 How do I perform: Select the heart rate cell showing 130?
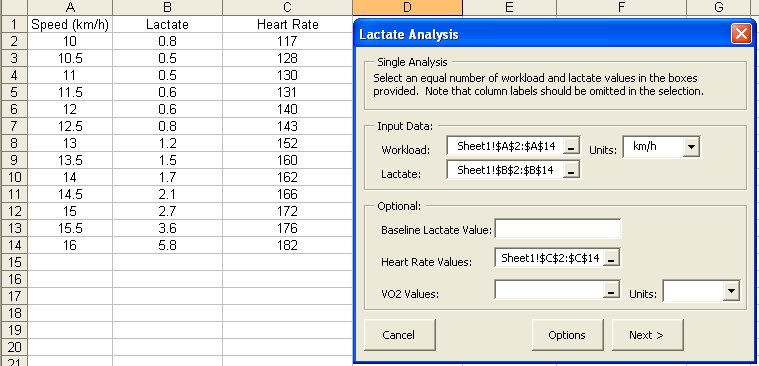pos(288,76)
